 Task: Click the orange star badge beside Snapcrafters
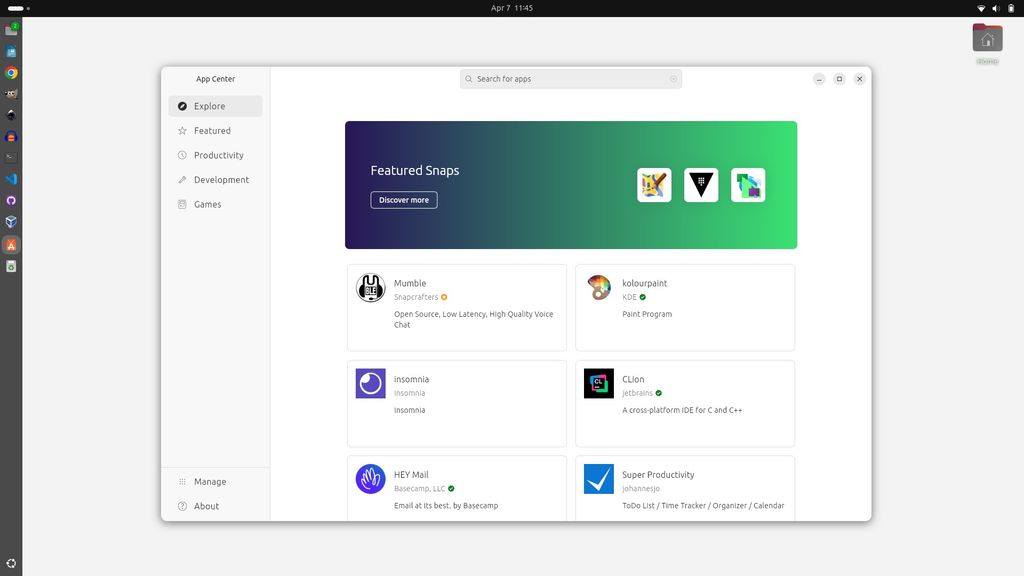click(443, 297)
